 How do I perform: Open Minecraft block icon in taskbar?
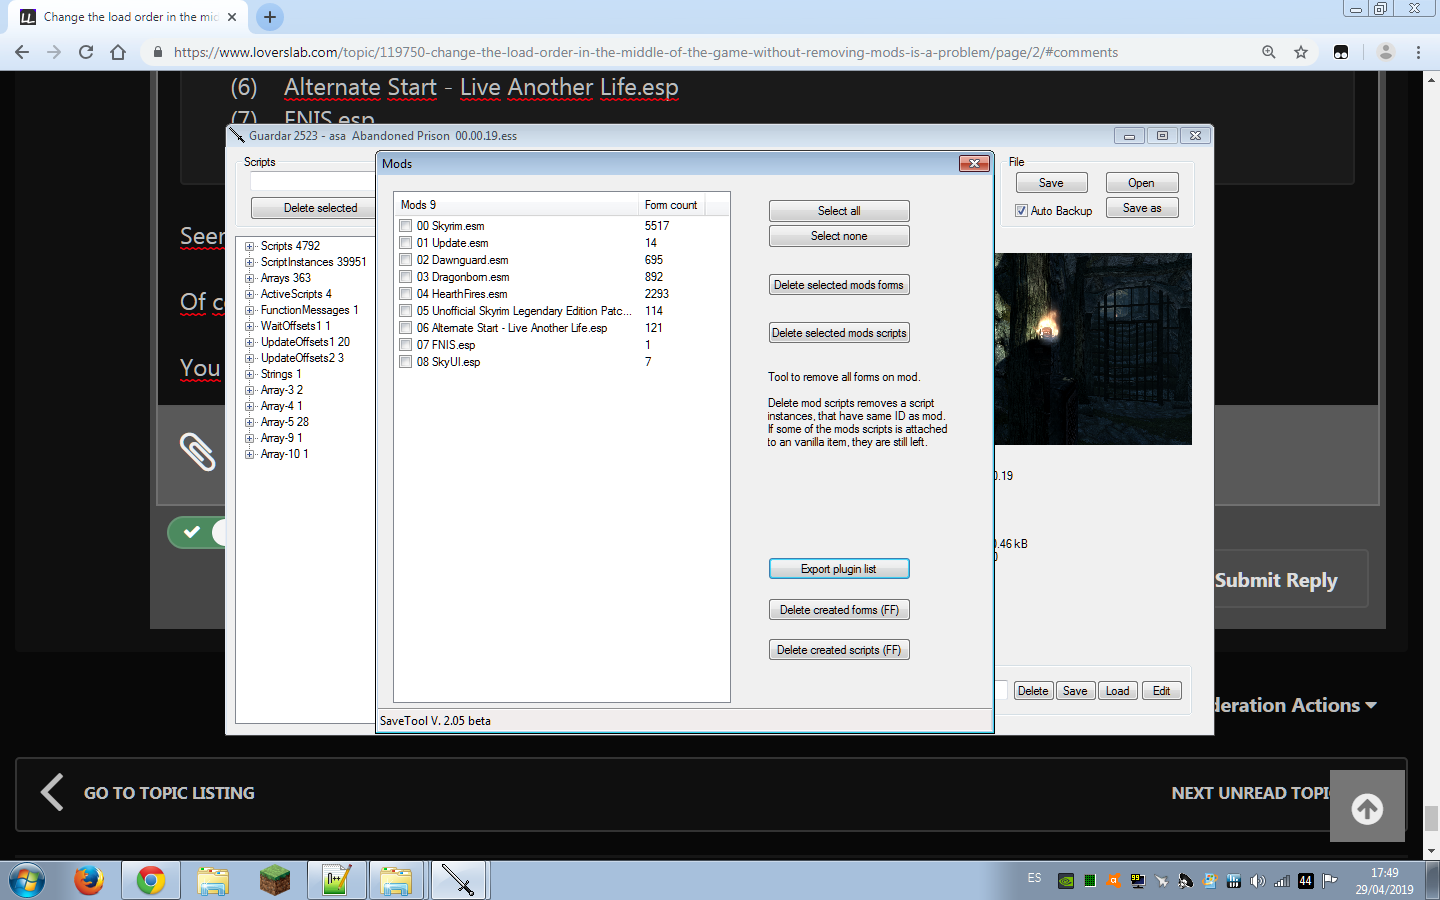point(274,881)
